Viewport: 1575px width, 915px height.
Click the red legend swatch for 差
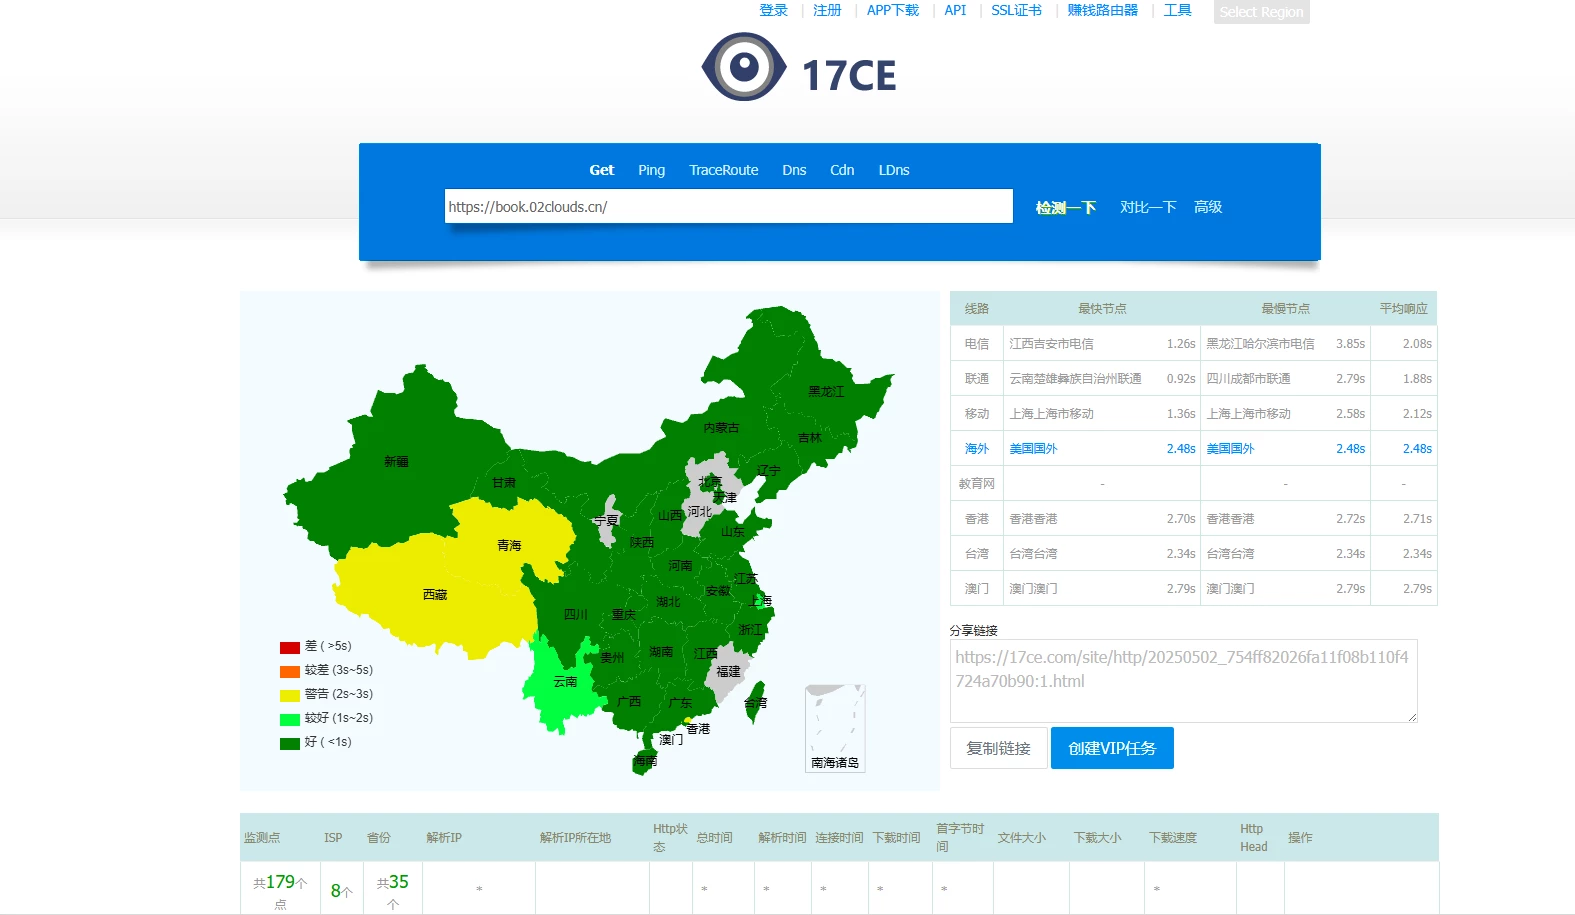(290, 647)
